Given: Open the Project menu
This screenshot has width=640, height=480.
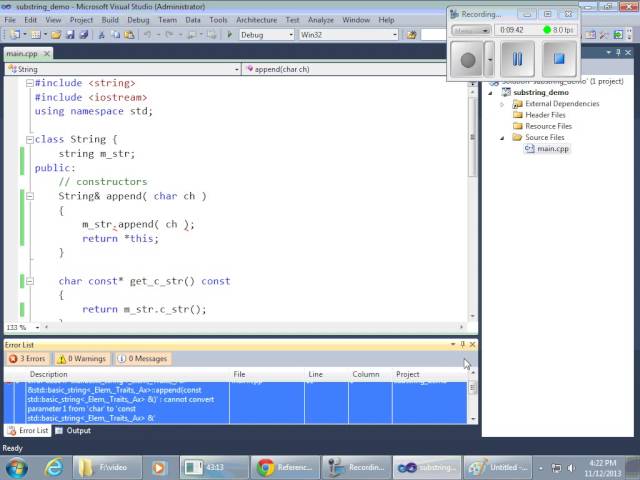Looking at the screenshot, I should point(81,20).
